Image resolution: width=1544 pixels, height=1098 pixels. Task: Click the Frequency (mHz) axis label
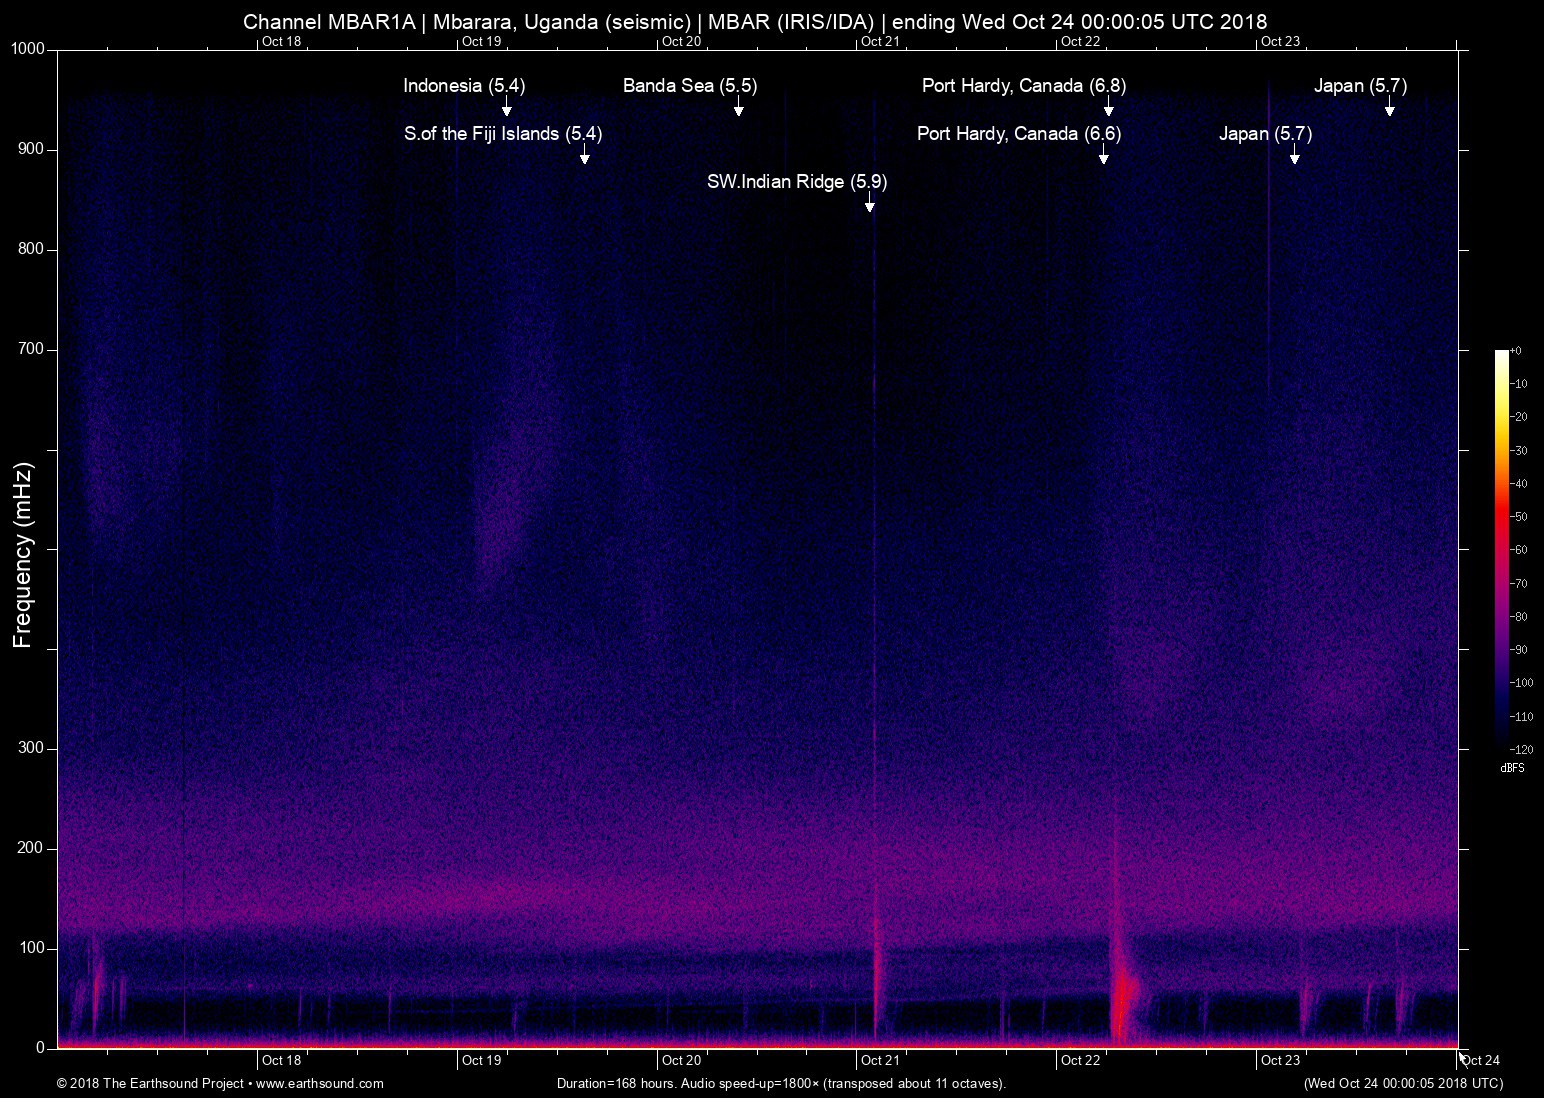(23, 554)
